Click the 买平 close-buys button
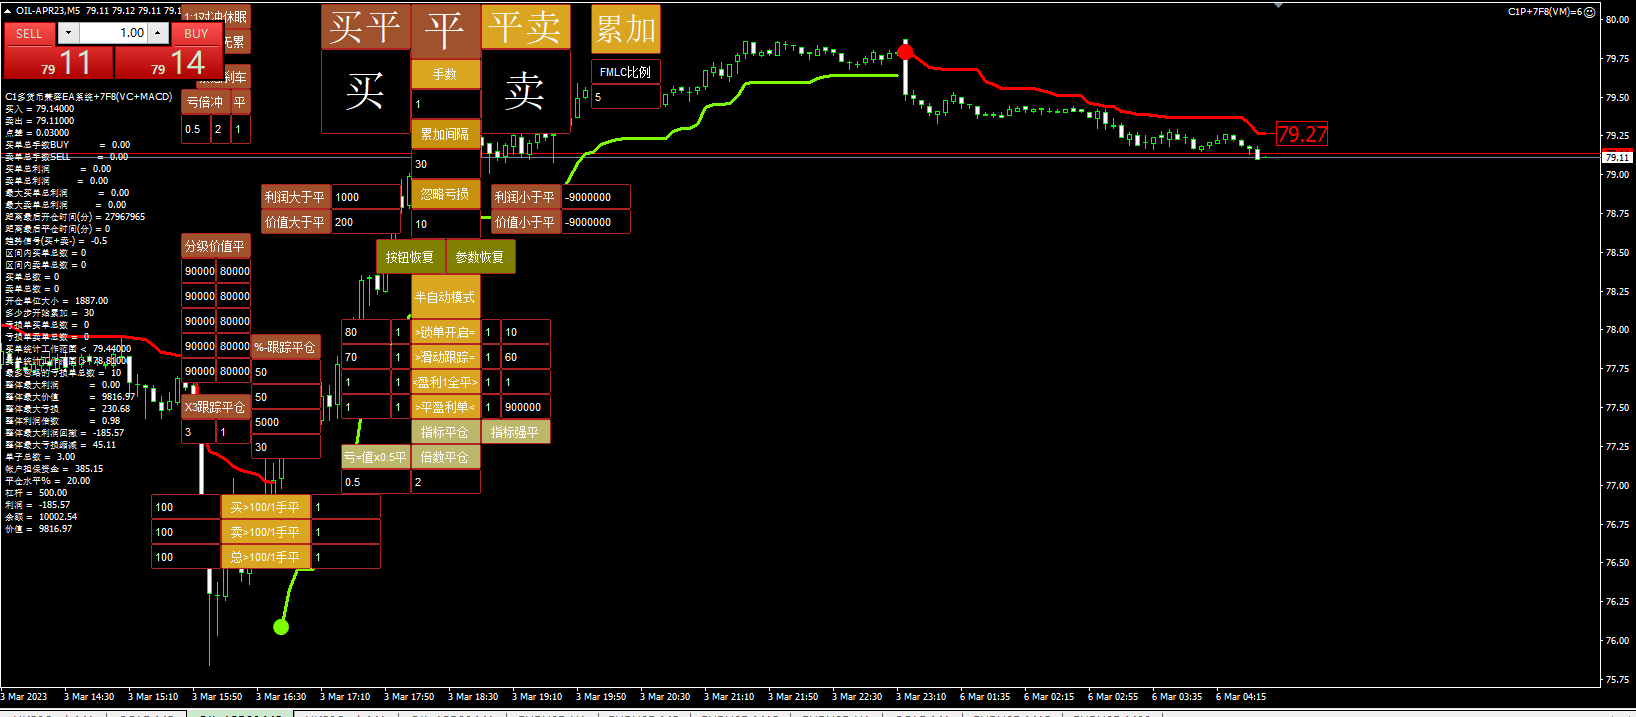This screenshot has width=1636, height=717. coord(366,27)
